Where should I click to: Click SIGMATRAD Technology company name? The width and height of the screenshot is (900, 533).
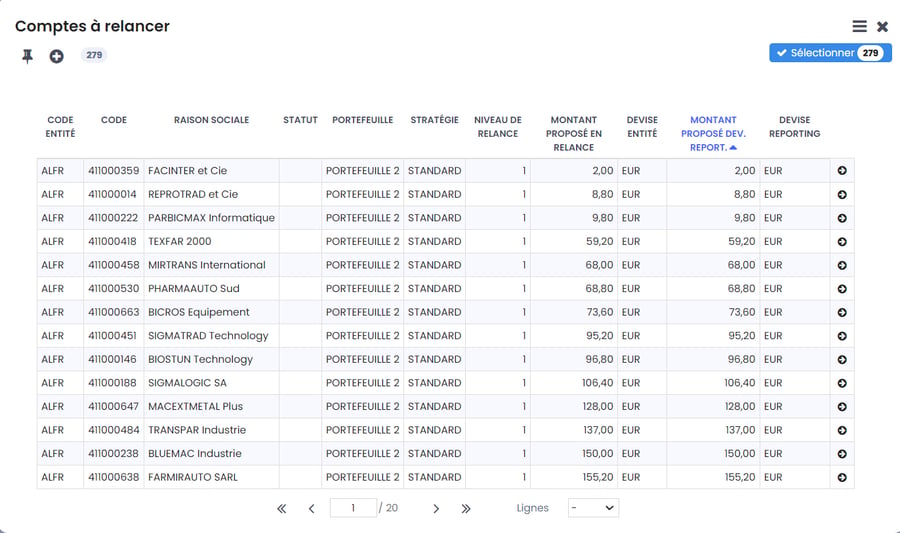[208, 336]
